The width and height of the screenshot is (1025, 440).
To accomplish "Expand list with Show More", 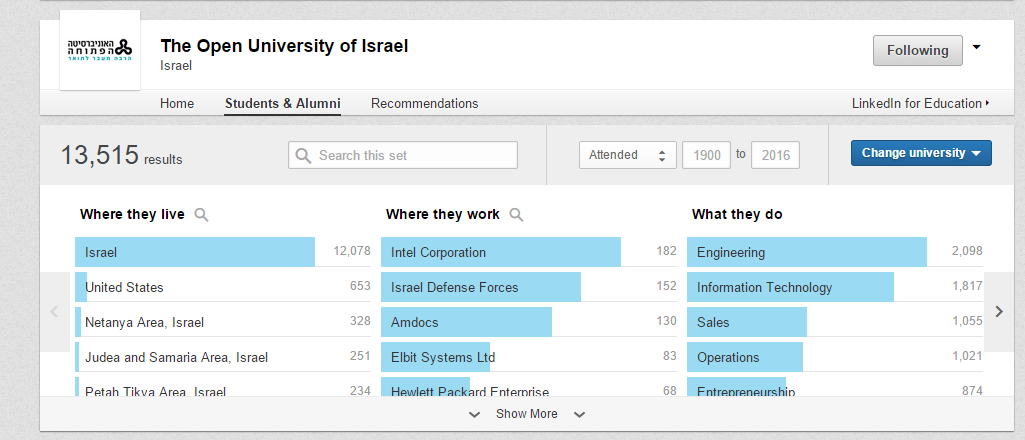I will [527, 414].
